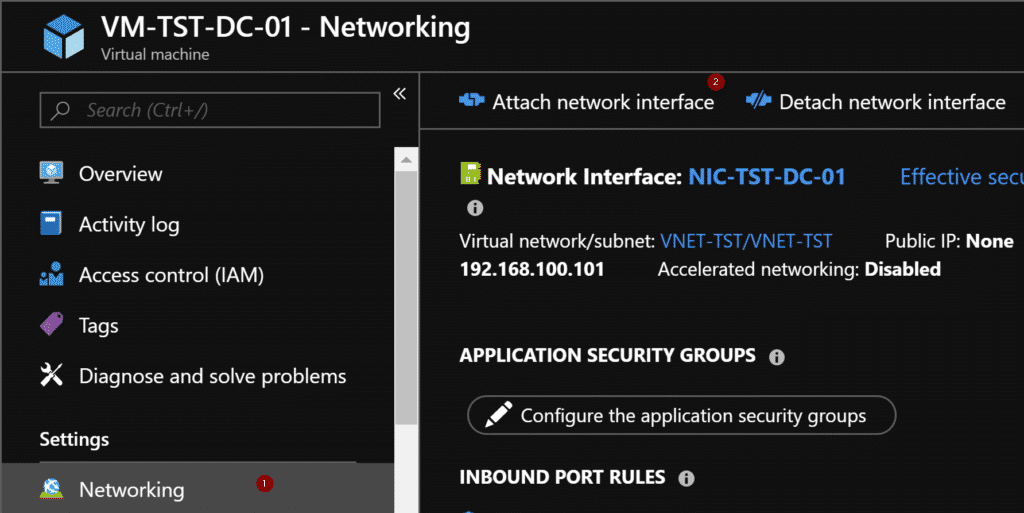The image size is (1024, 513).
Task: Click Application Security Groups info icon
Action: point(776,357)
